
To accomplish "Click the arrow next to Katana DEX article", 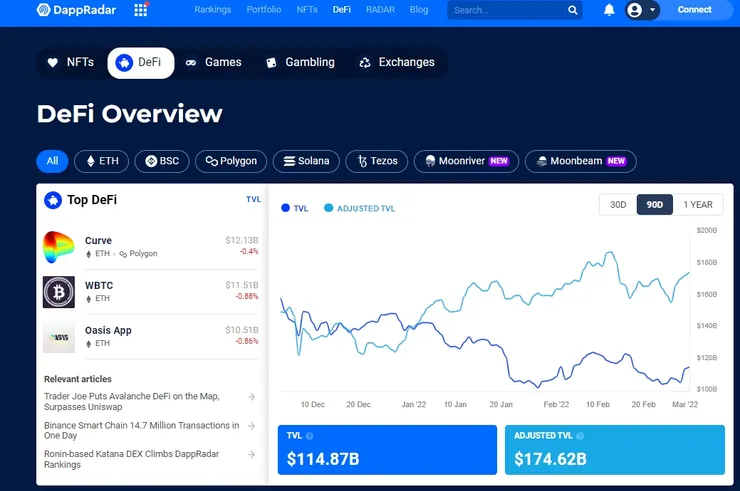I will pyautogui.click(x=252, y=455).
